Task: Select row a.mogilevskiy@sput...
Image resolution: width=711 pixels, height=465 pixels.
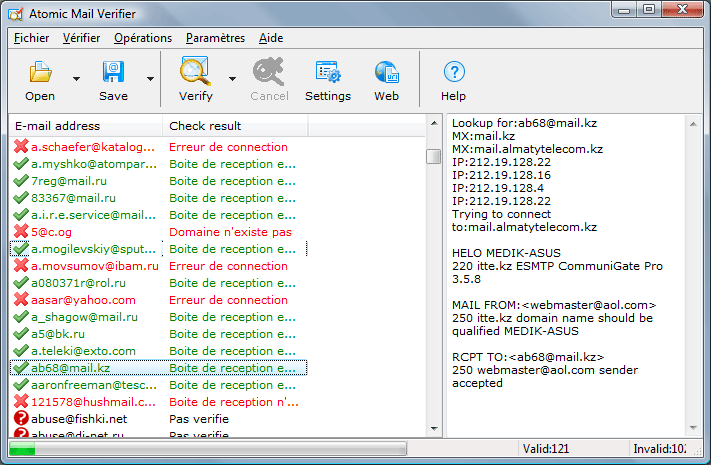Action: [159, 249]
